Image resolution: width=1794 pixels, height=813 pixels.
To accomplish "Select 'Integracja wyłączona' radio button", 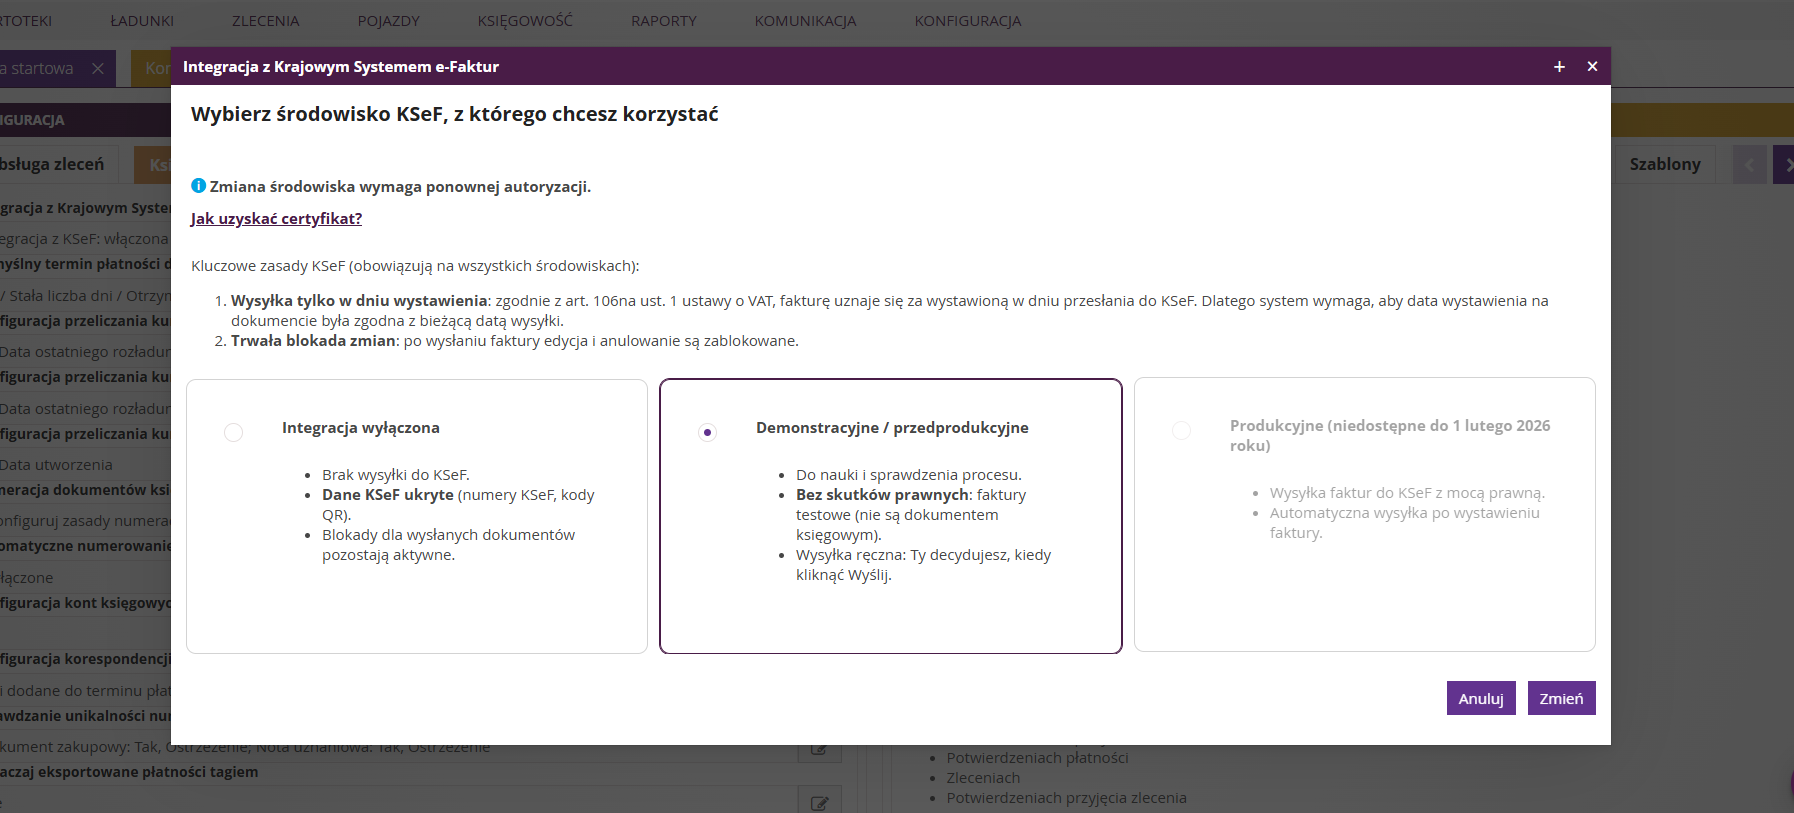I will click(233, 432).
